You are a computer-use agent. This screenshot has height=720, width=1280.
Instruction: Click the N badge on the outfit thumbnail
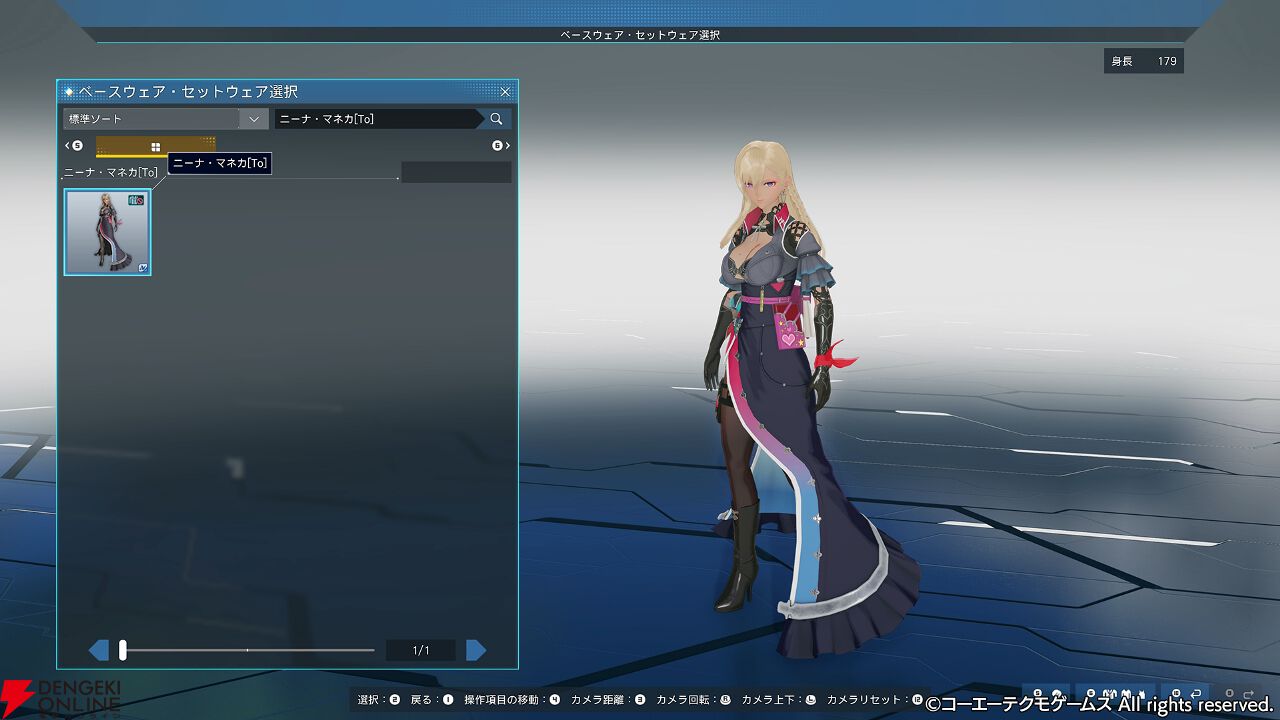[143, 267]
